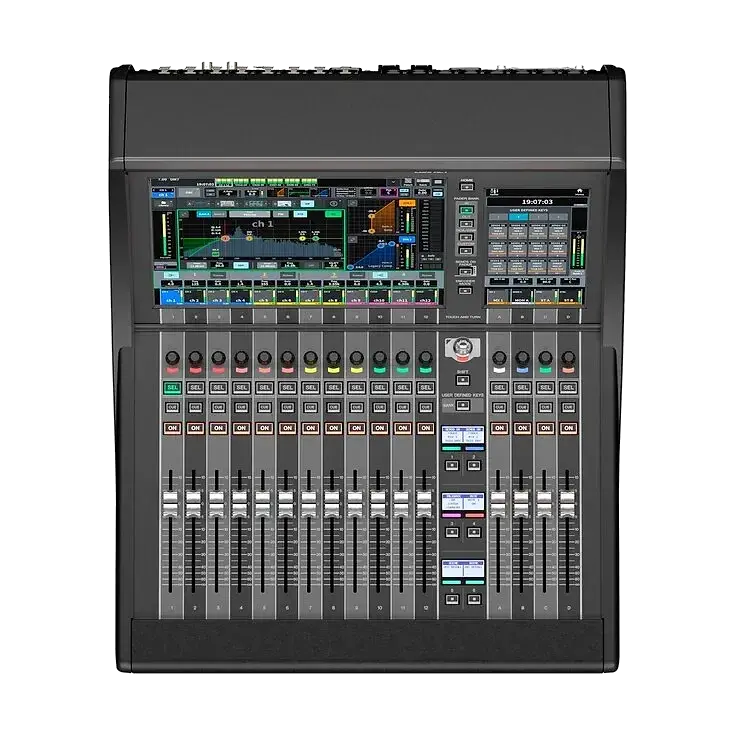Click the fader cap of strip D
This screenshot has width=735, height=735.
coord(567,504)
